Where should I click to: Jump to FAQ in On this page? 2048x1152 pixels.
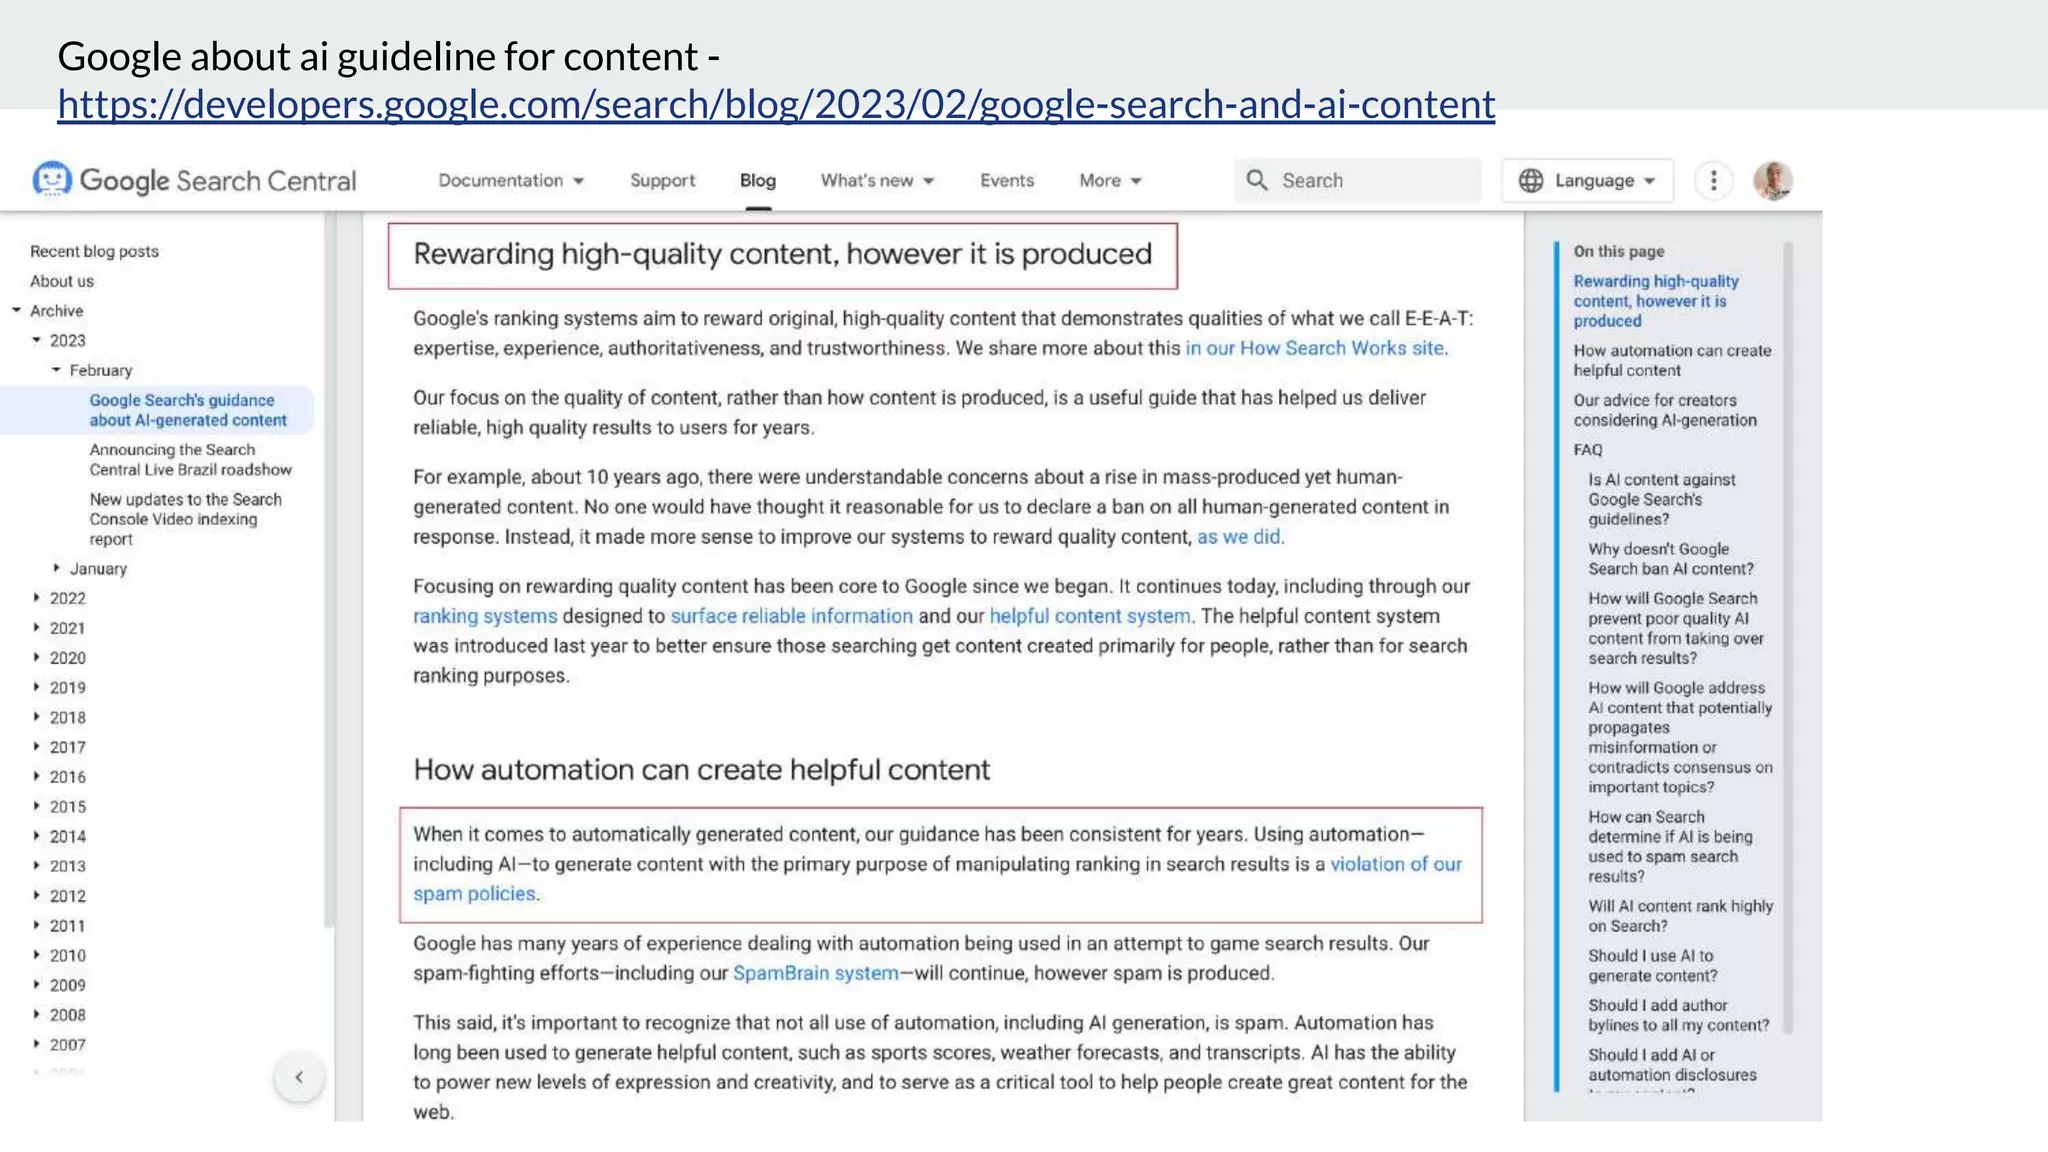click(1588, 450)
